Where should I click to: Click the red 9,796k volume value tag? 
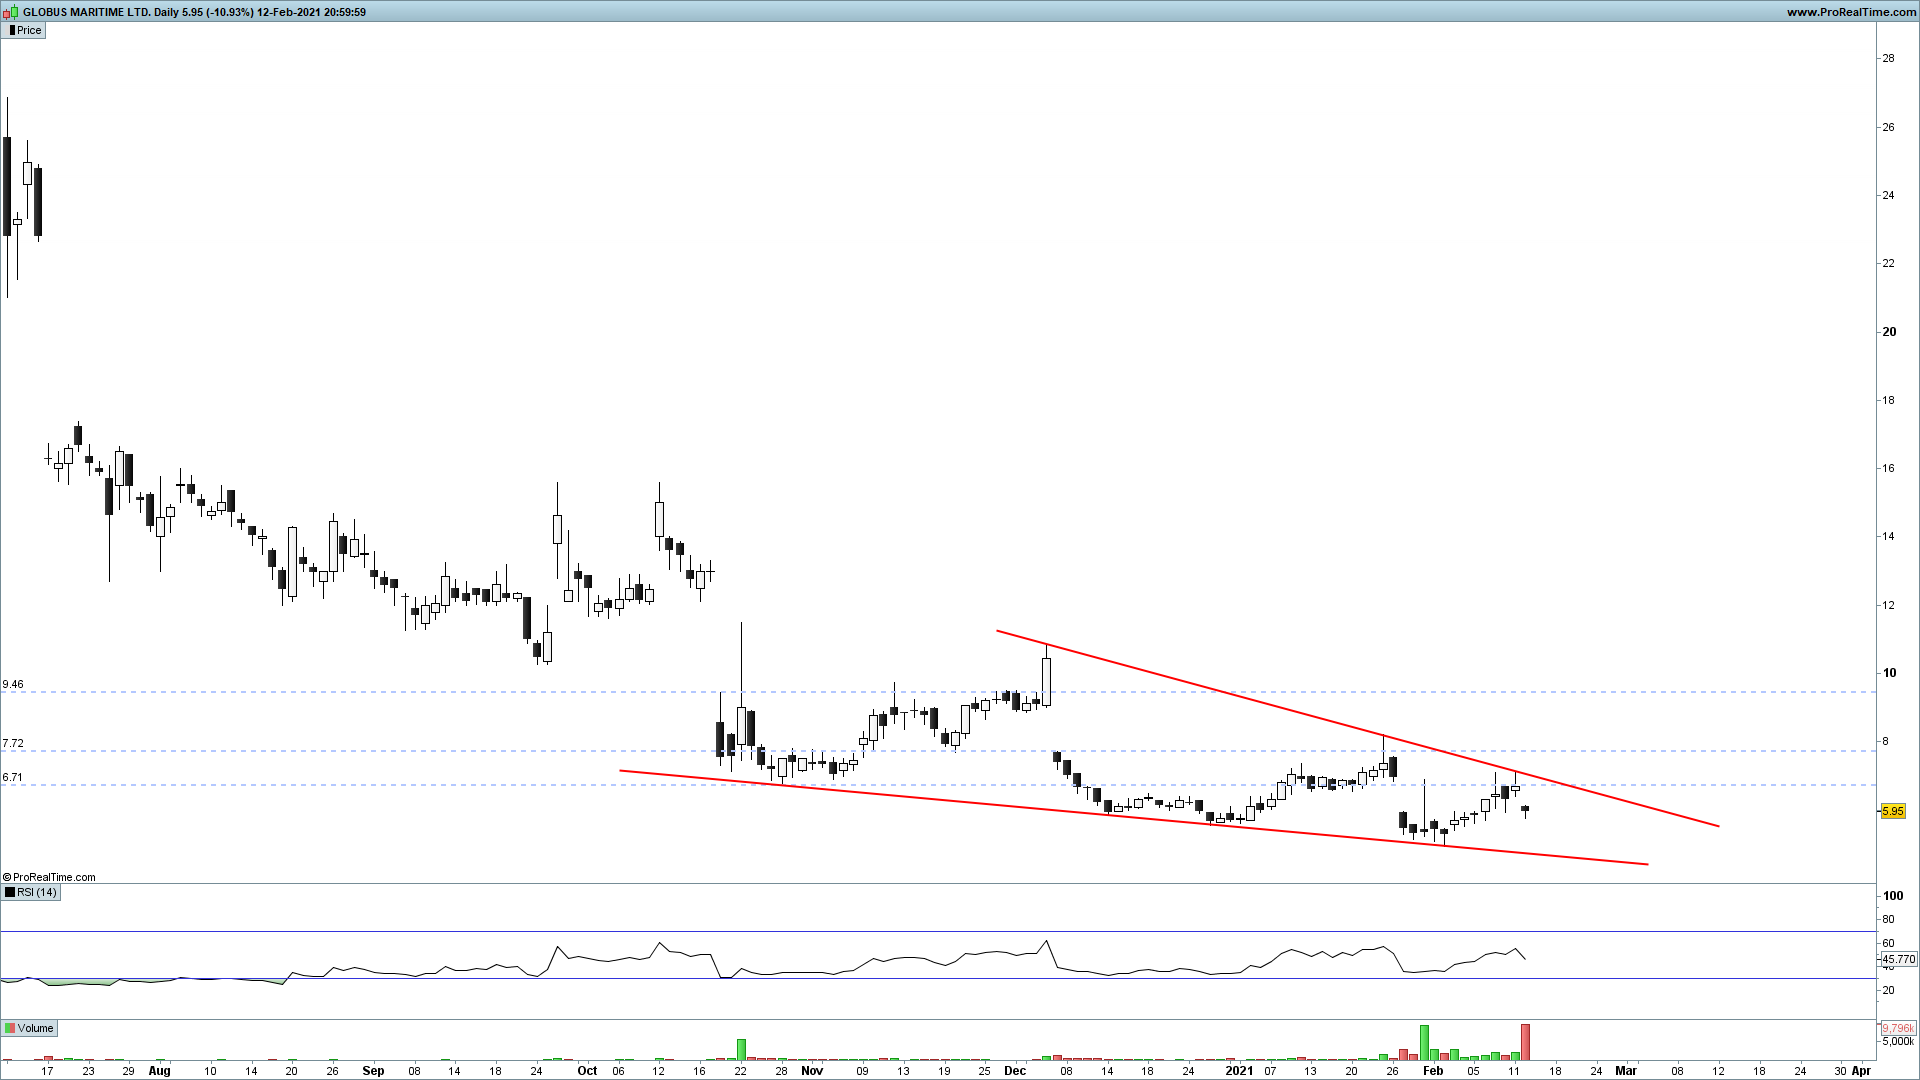pyautogui.click(x=1897, y=1028)
